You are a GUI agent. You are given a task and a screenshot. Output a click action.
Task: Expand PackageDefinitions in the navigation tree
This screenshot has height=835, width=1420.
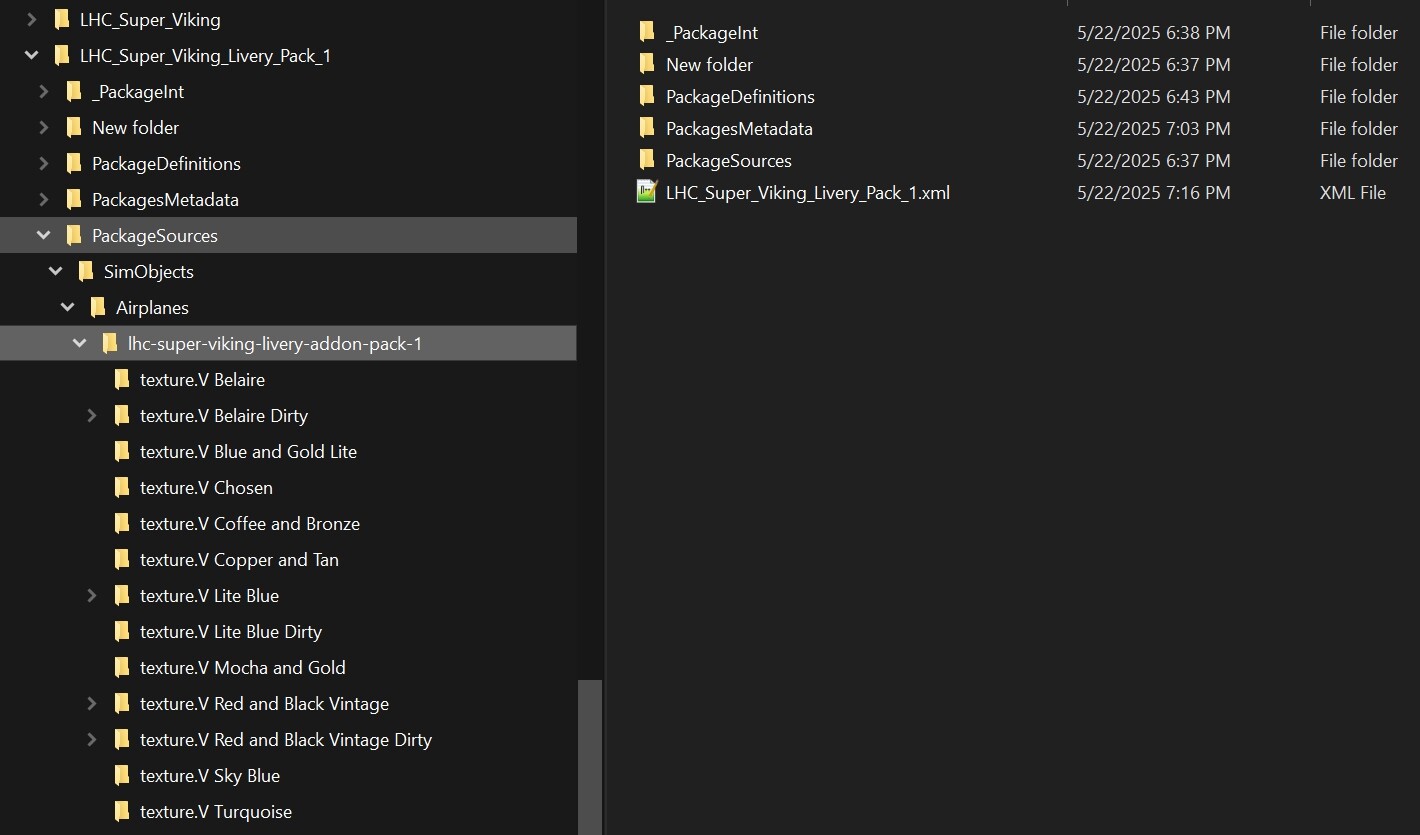[44, 163]
